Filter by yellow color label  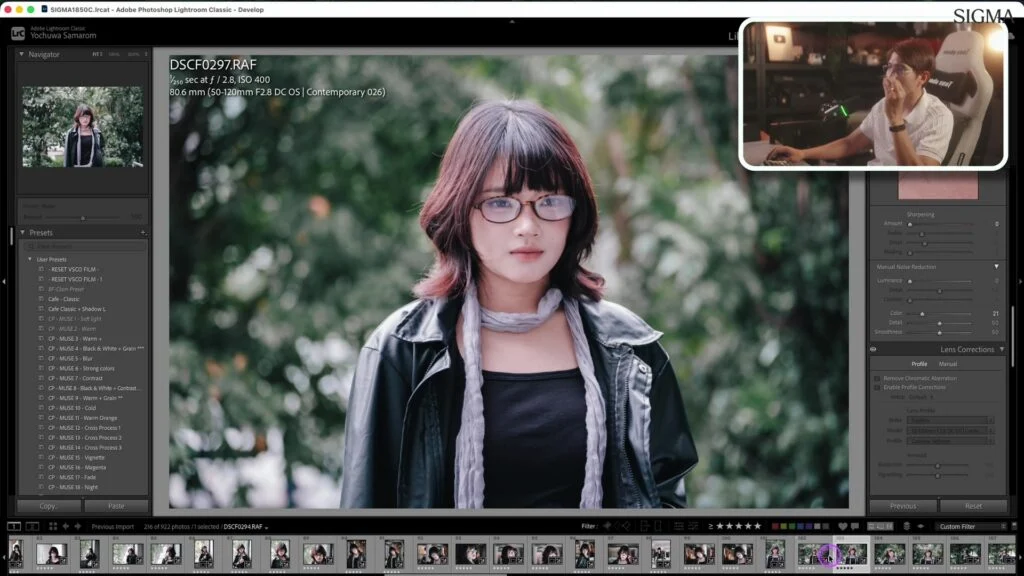pos(784,526)
